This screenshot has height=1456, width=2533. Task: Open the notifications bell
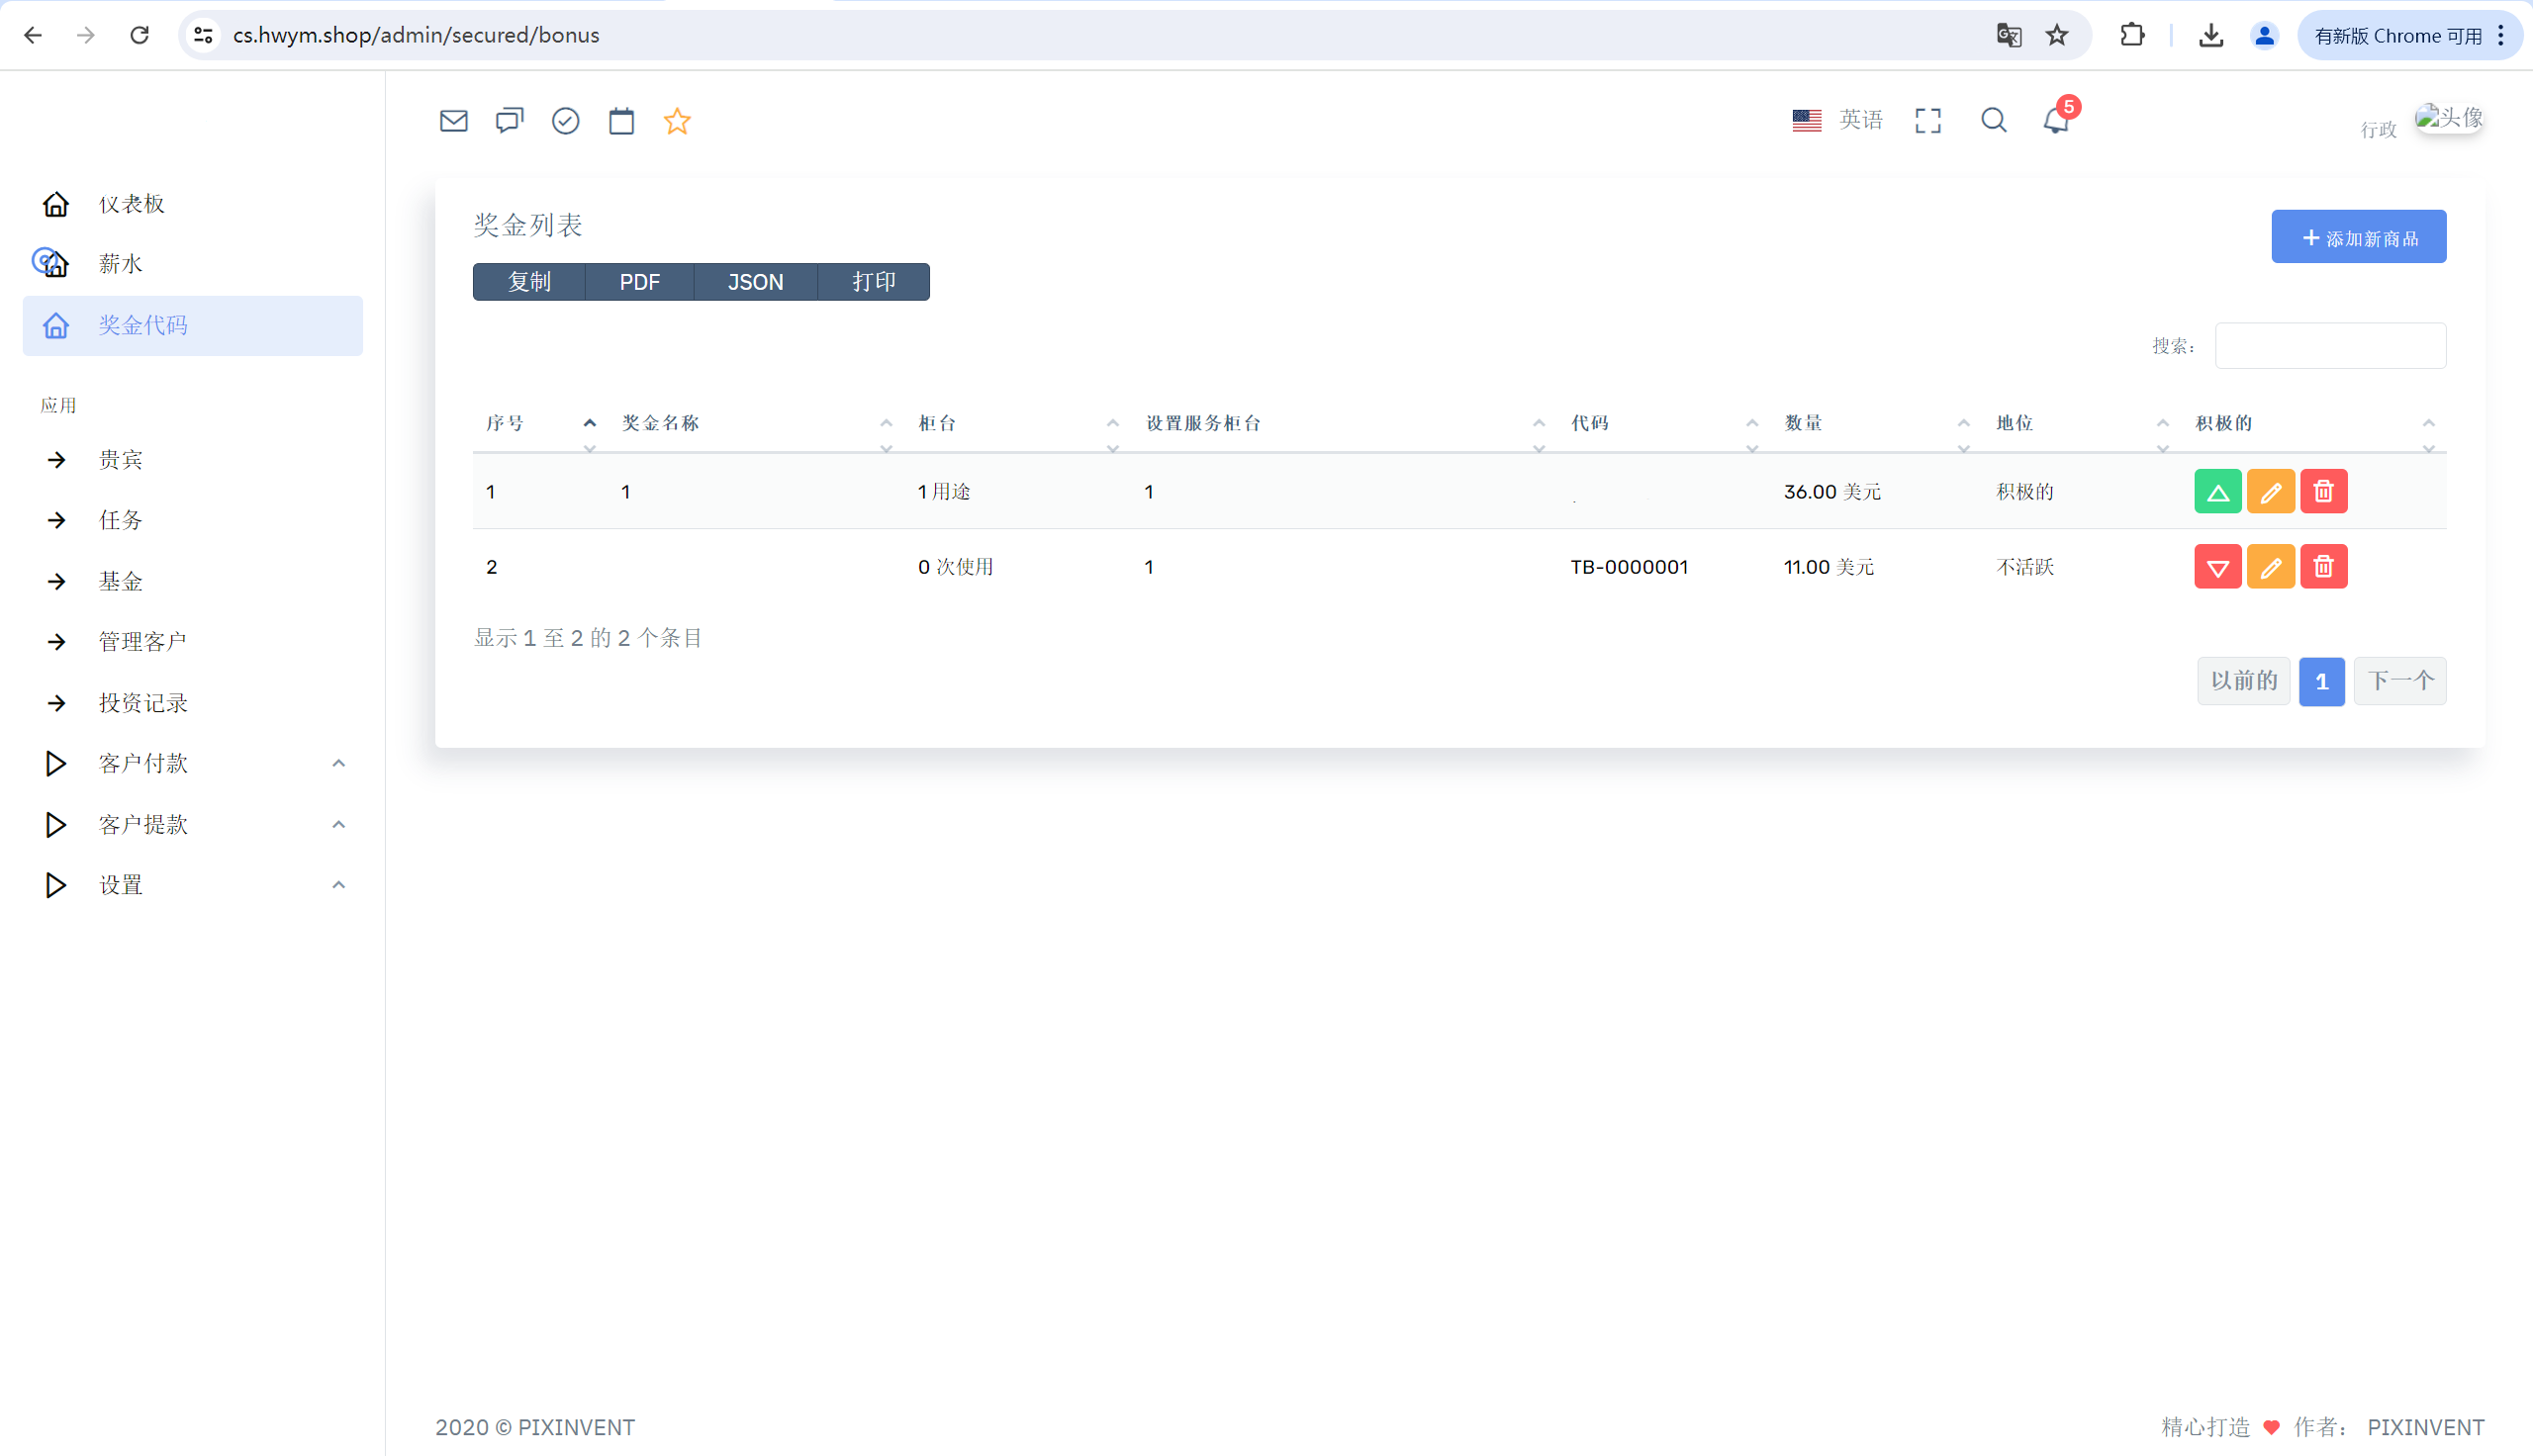point(2055,121)
